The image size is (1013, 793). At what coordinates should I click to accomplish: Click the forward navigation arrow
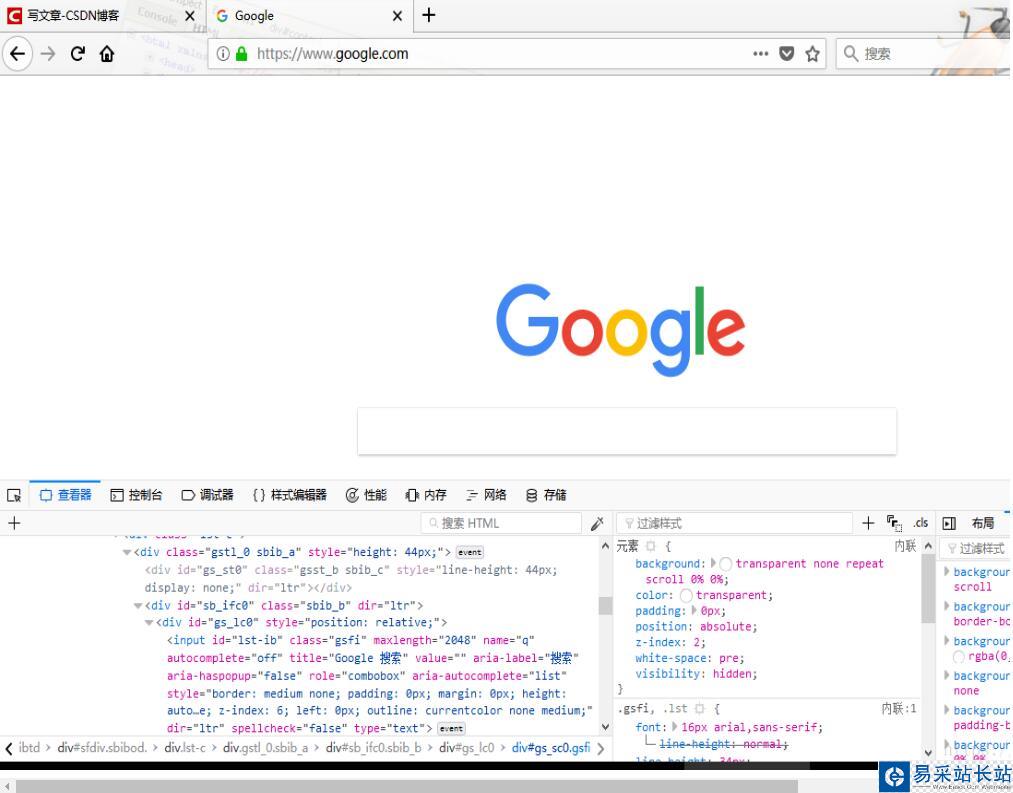click(48, 54)
